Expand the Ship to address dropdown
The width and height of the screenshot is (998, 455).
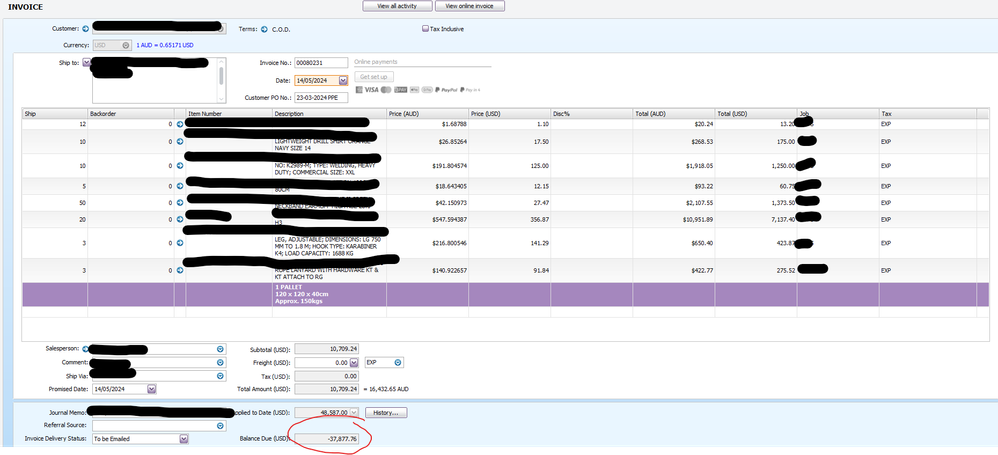86,63
